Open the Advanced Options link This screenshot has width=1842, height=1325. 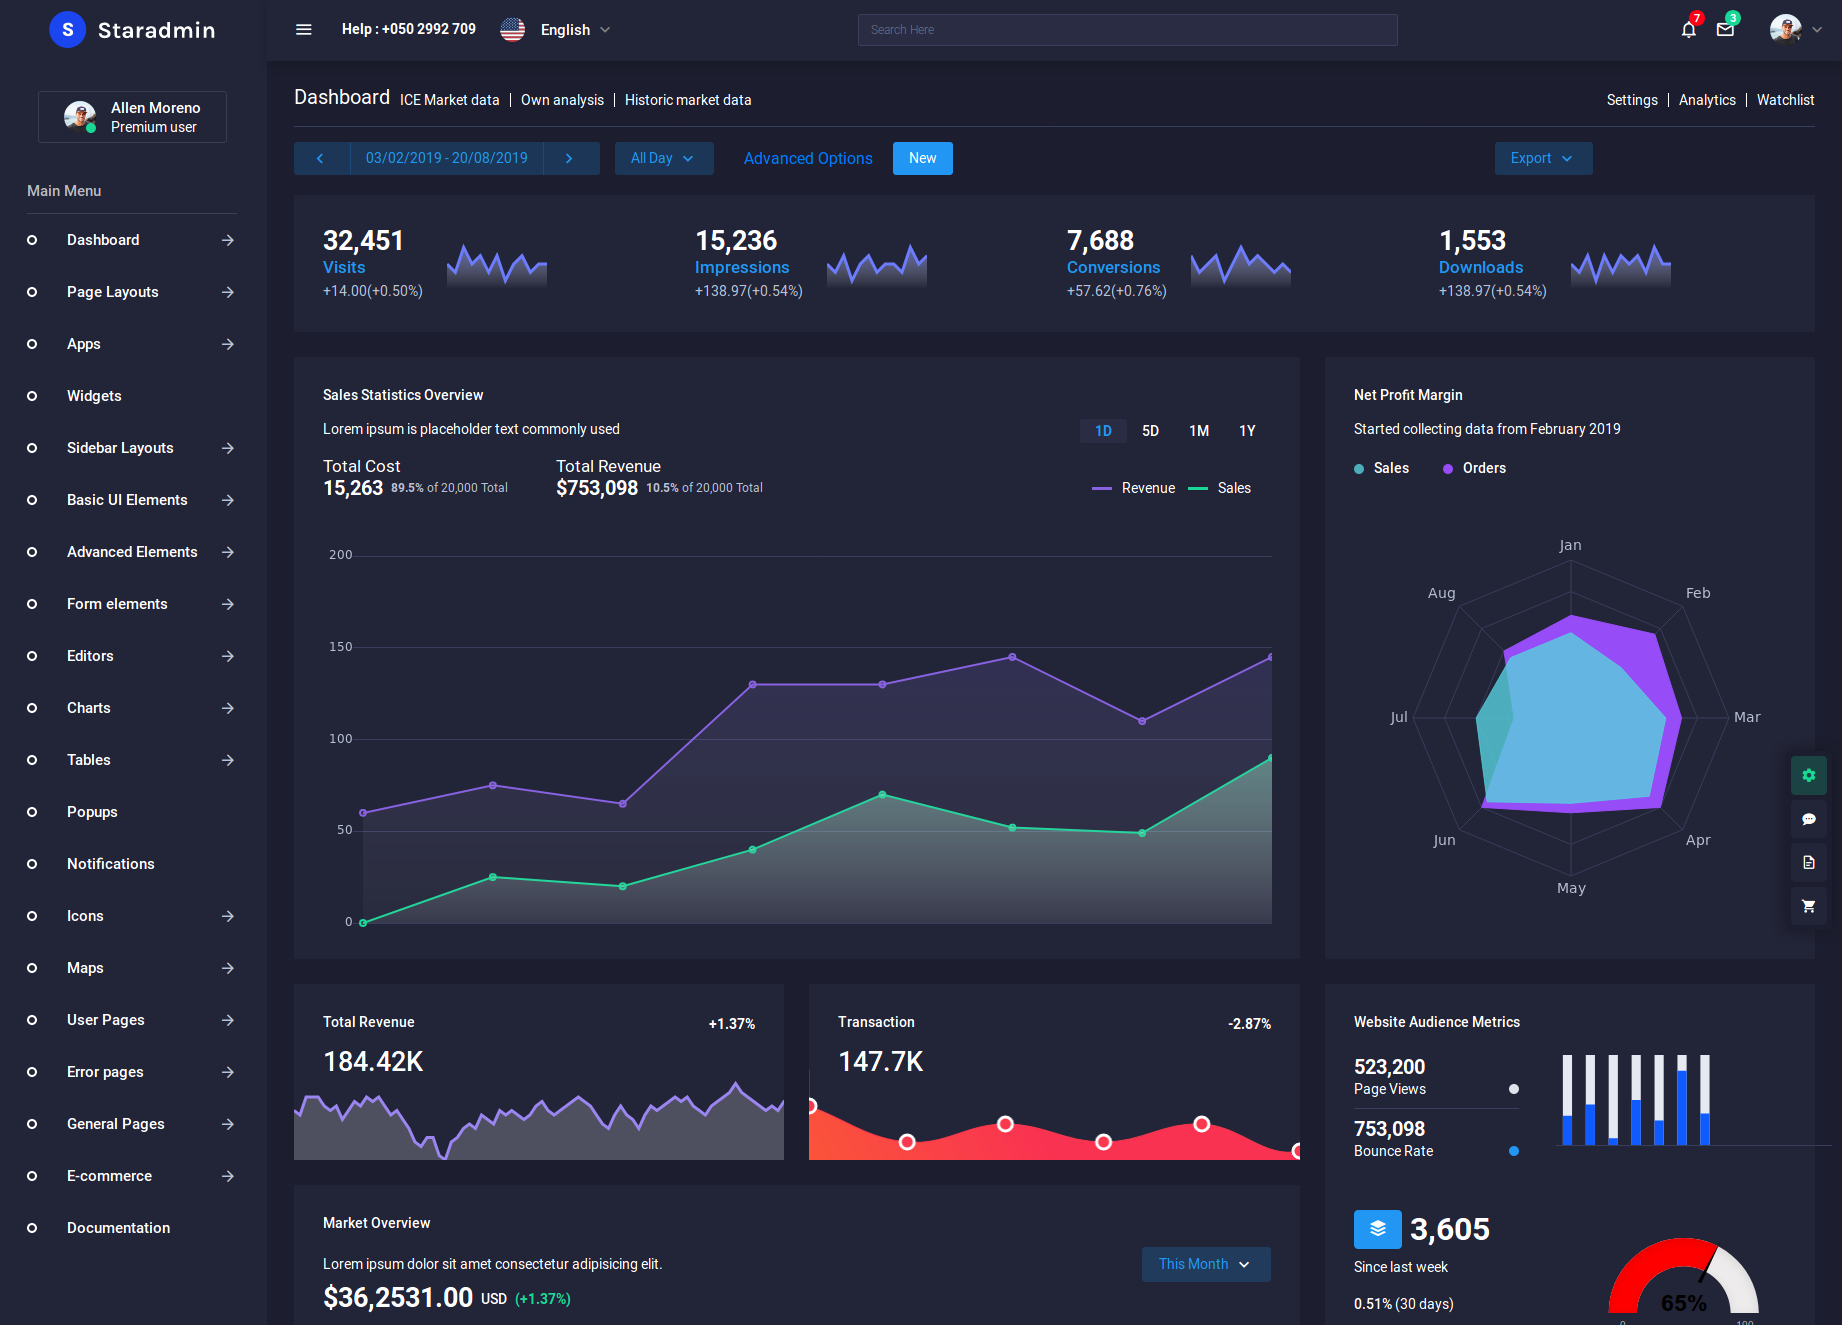[x=807, y=159]
